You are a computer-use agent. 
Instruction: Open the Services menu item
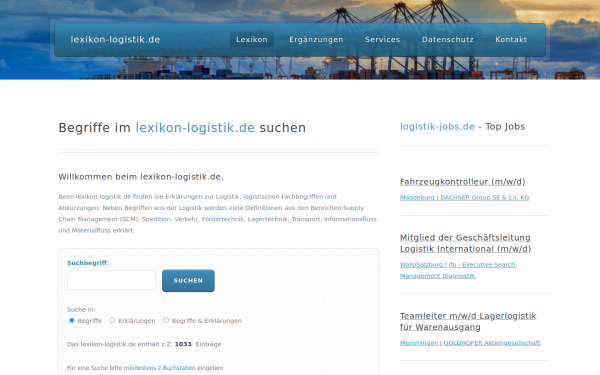click(382, 39)
